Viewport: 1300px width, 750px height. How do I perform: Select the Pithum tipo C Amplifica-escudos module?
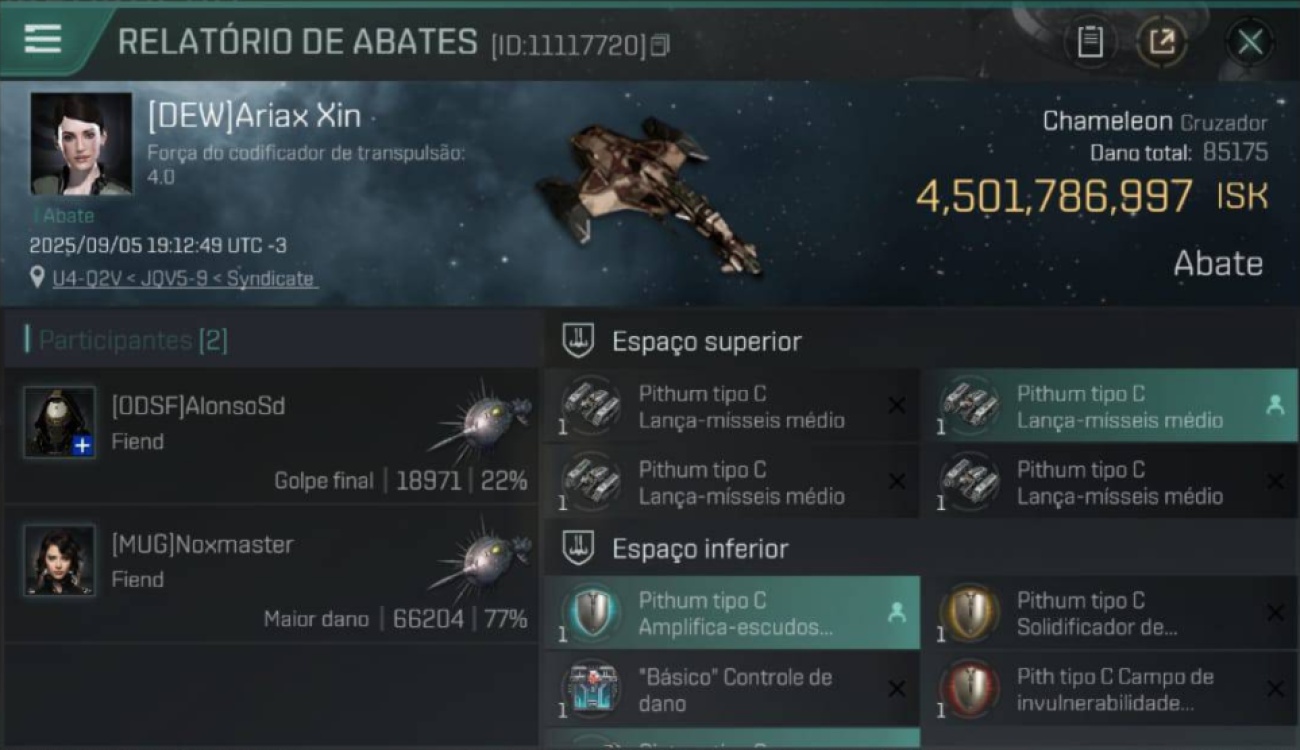(732, 613)
